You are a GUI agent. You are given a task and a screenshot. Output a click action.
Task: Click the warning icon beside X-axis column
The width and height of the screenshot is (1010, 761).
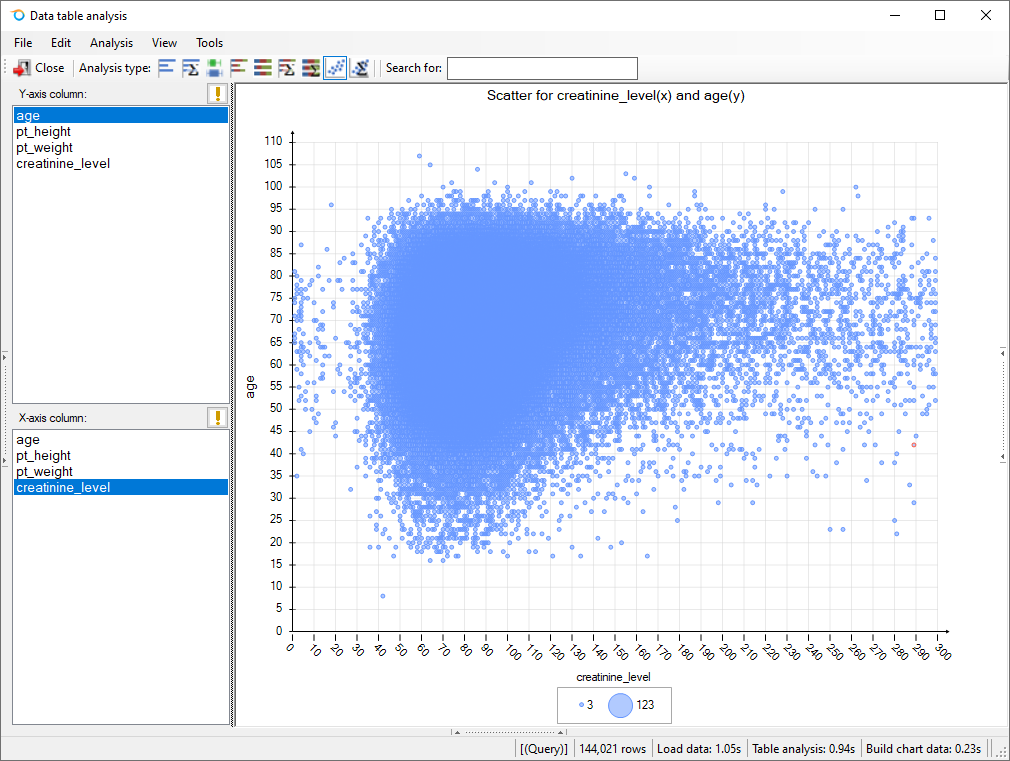coord(217,418)
